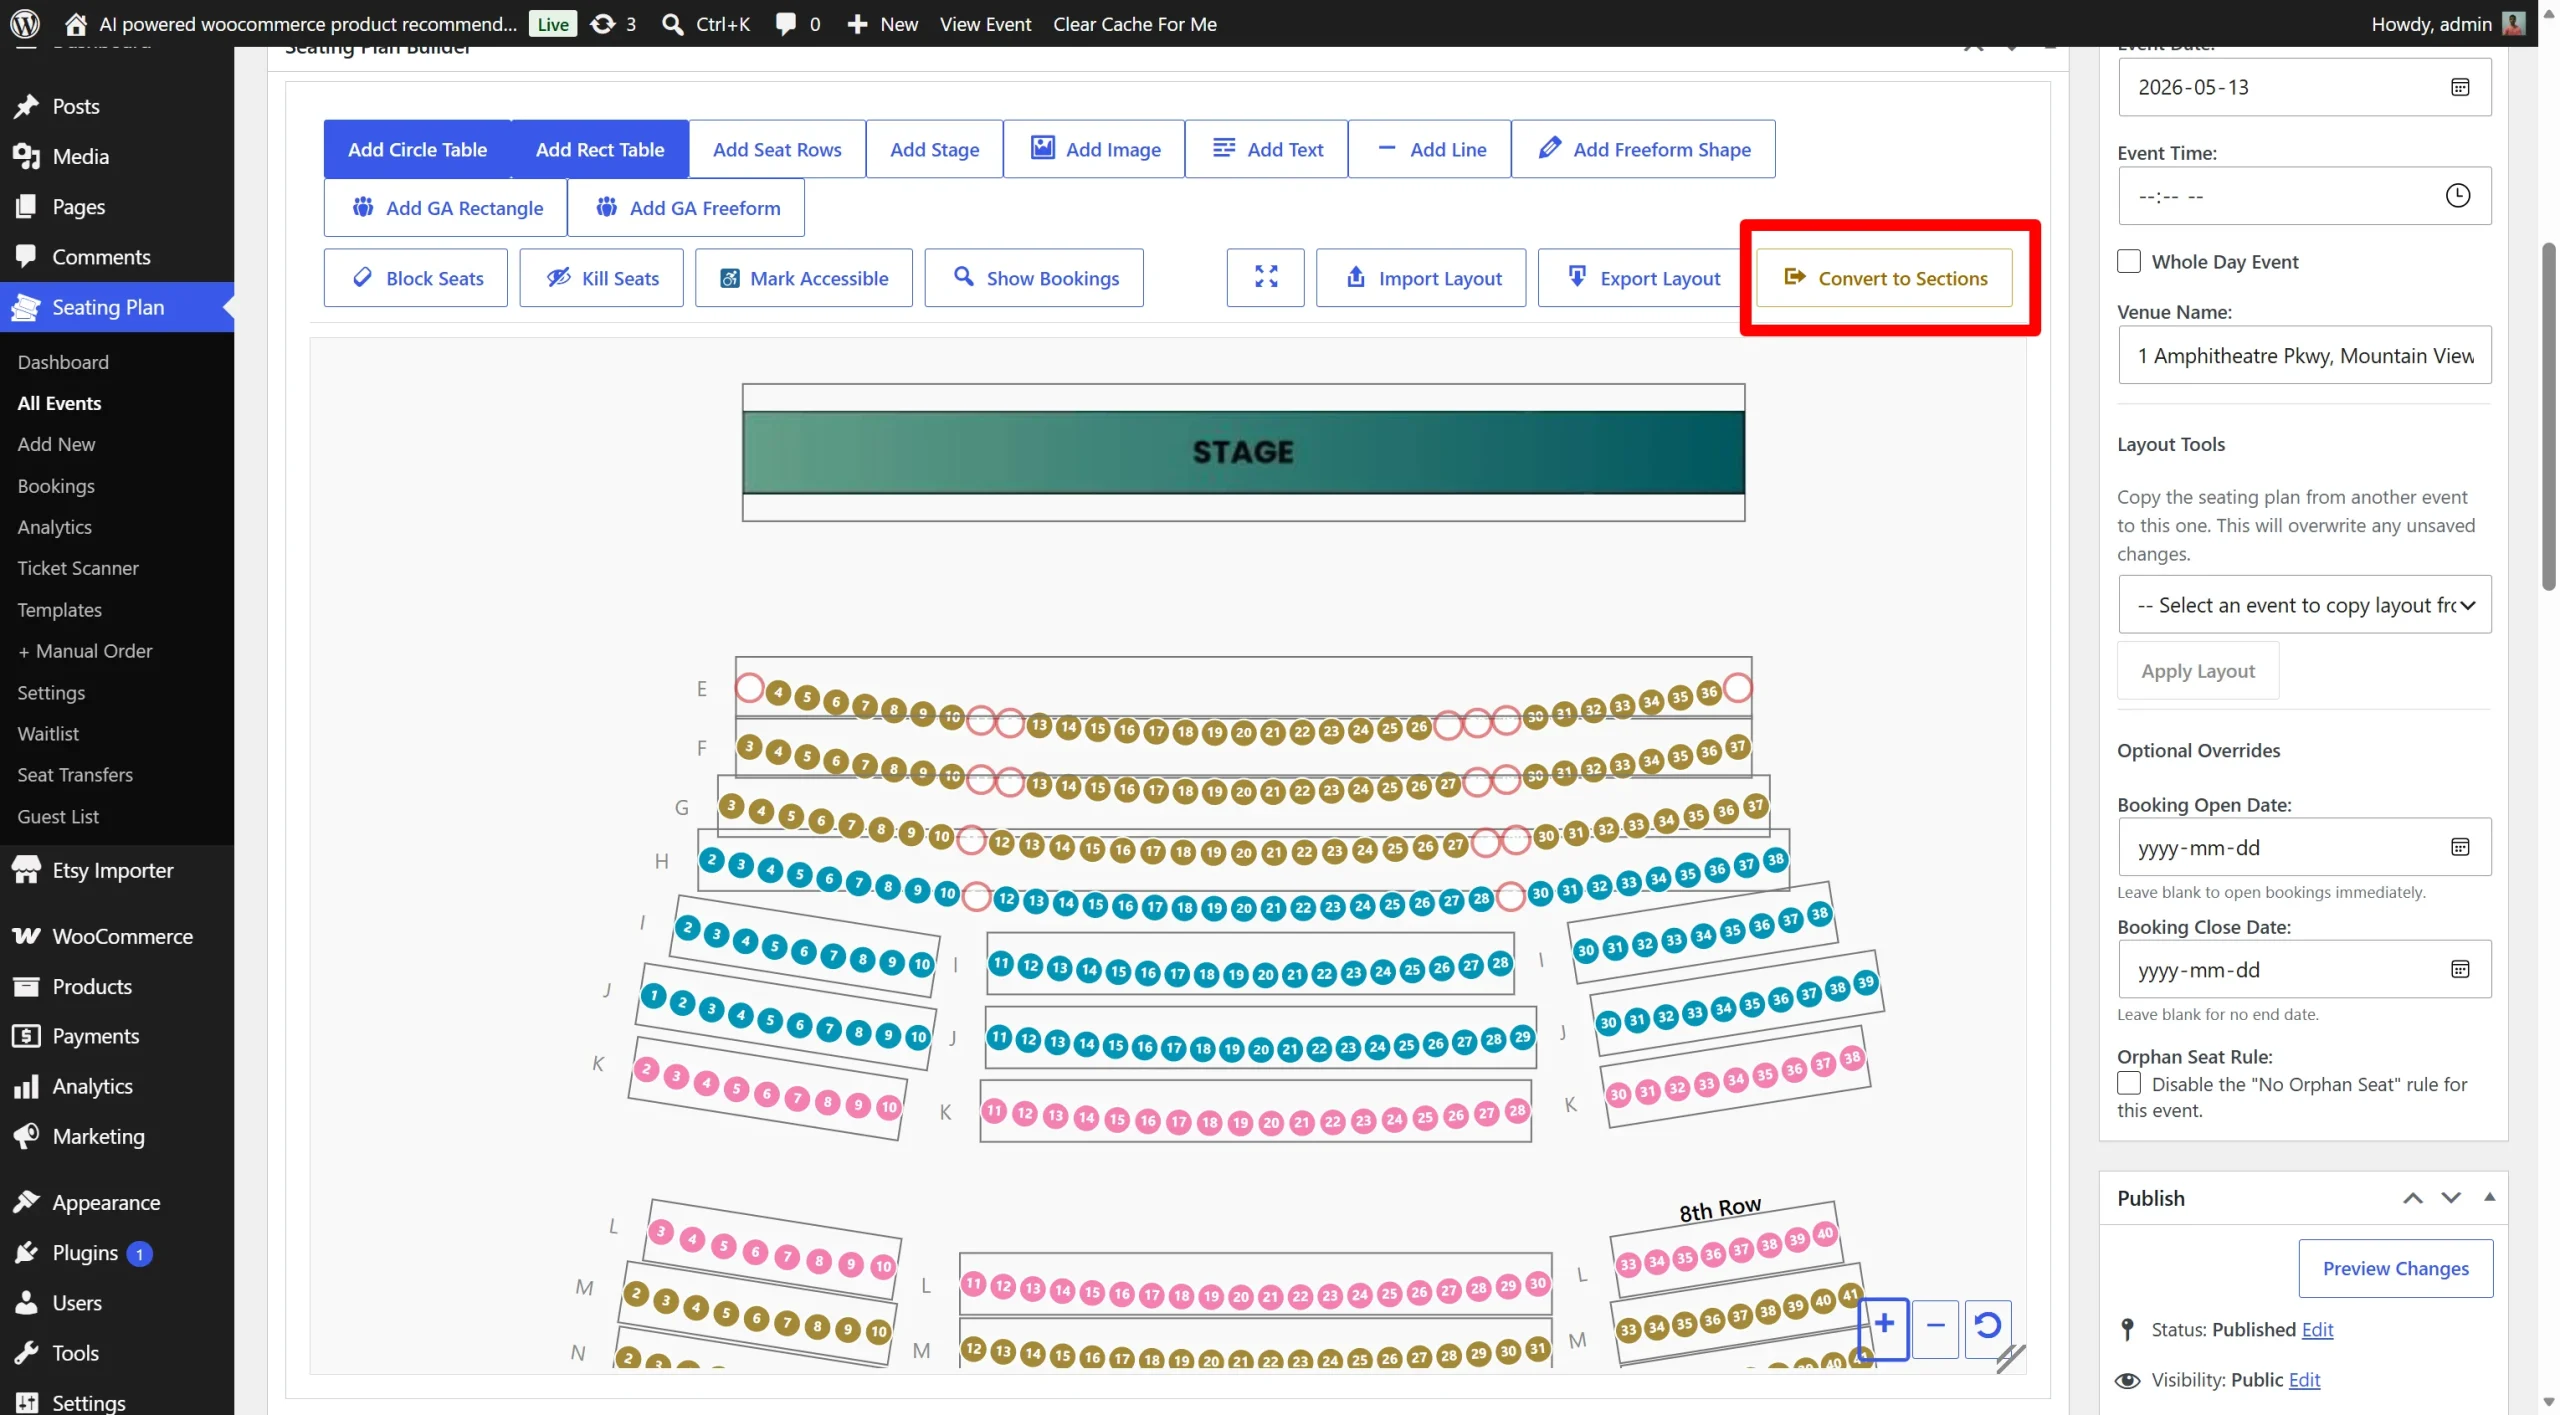The width and height of the screenshot is (2560, 1415).
Task: Click the Add Seat Rows button
Action: coord(777,149)
